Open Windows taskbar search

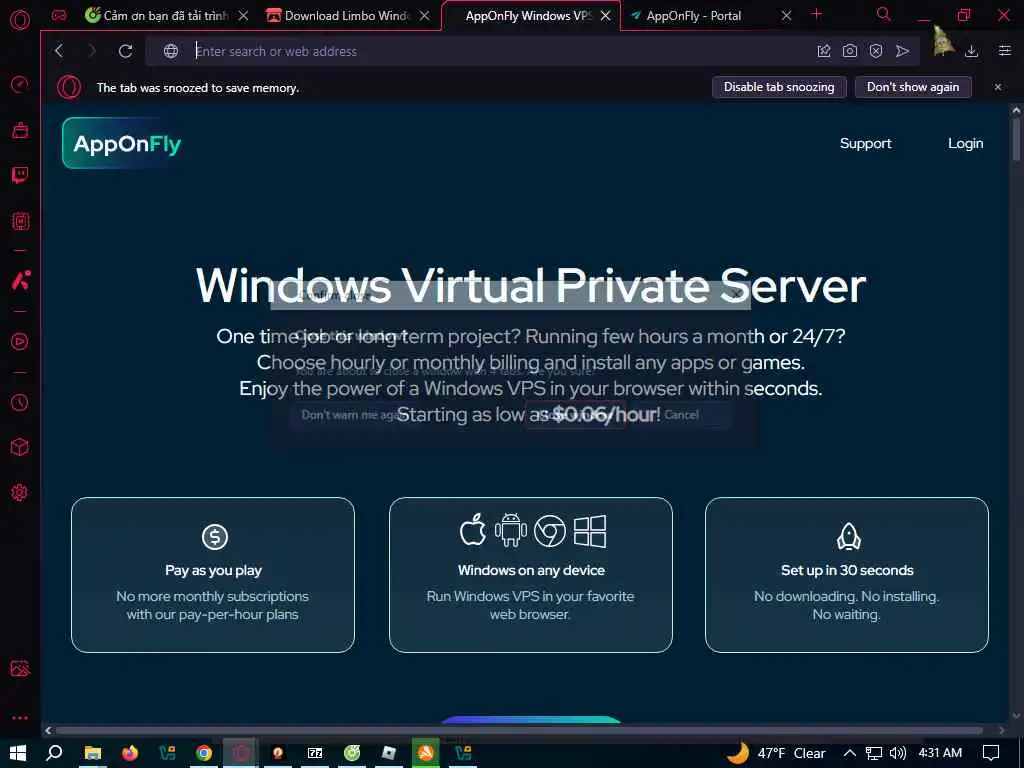(x=55, y=753)
